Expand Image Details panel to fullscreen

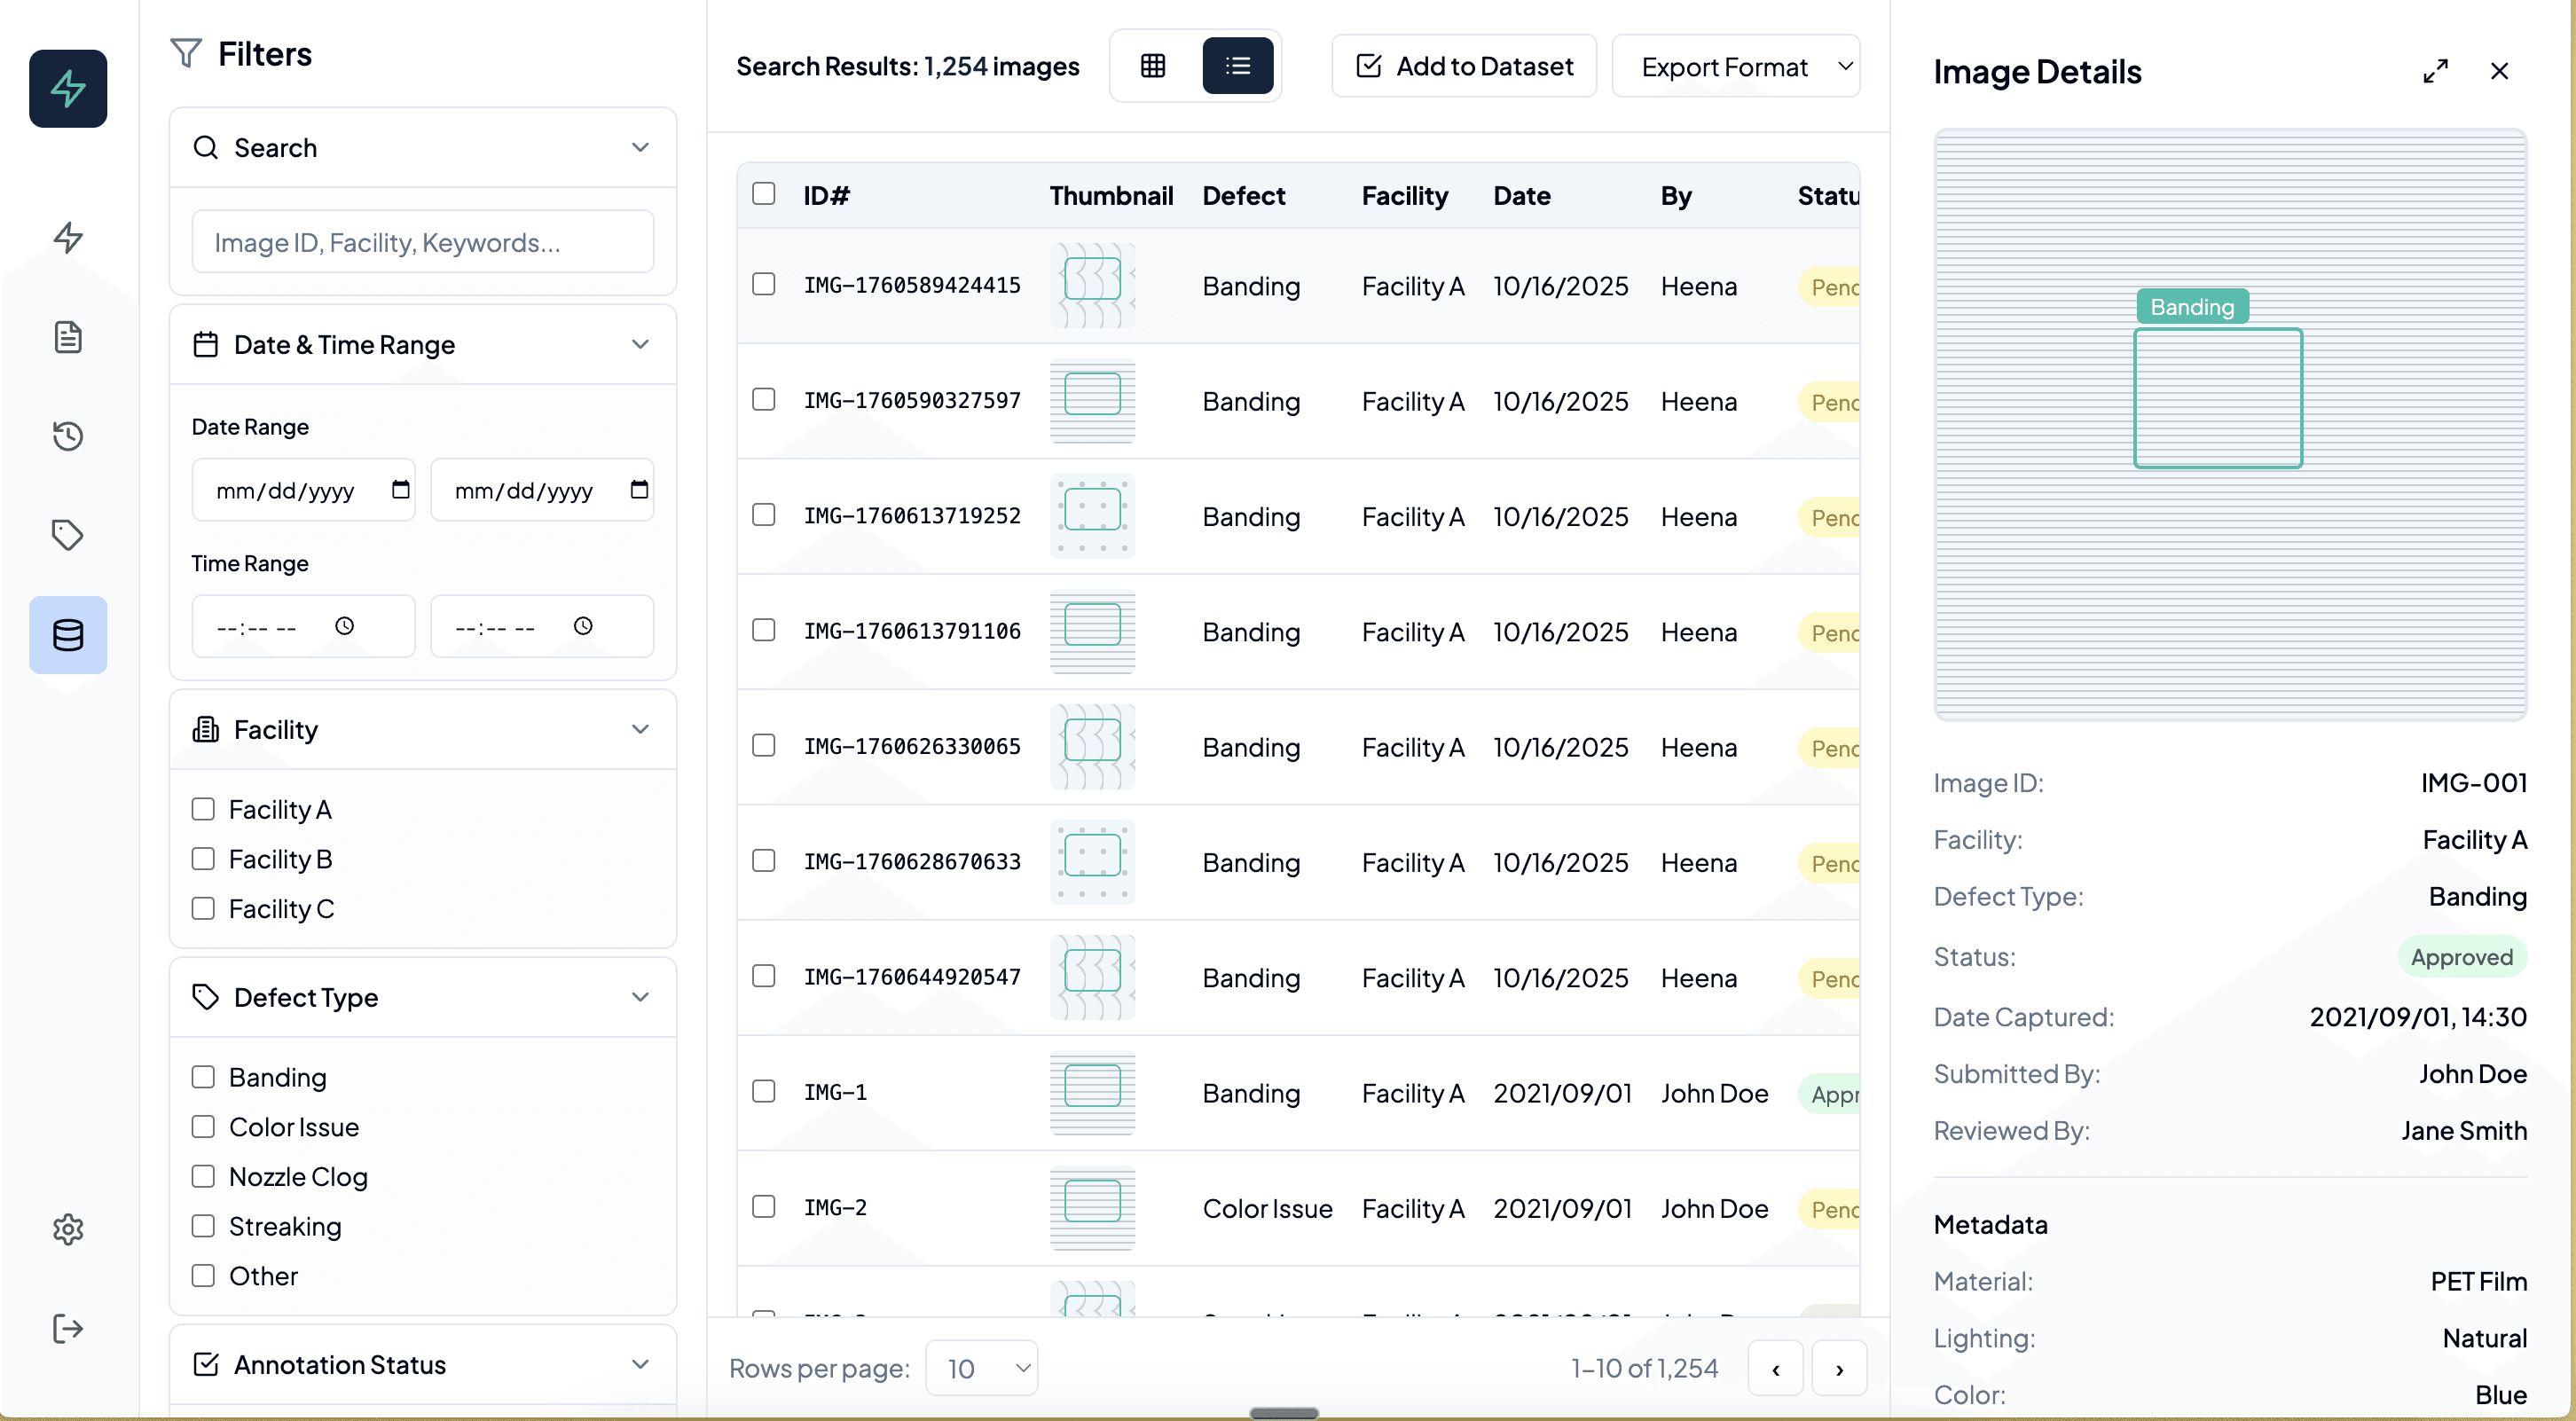[x=2435, y=71]
